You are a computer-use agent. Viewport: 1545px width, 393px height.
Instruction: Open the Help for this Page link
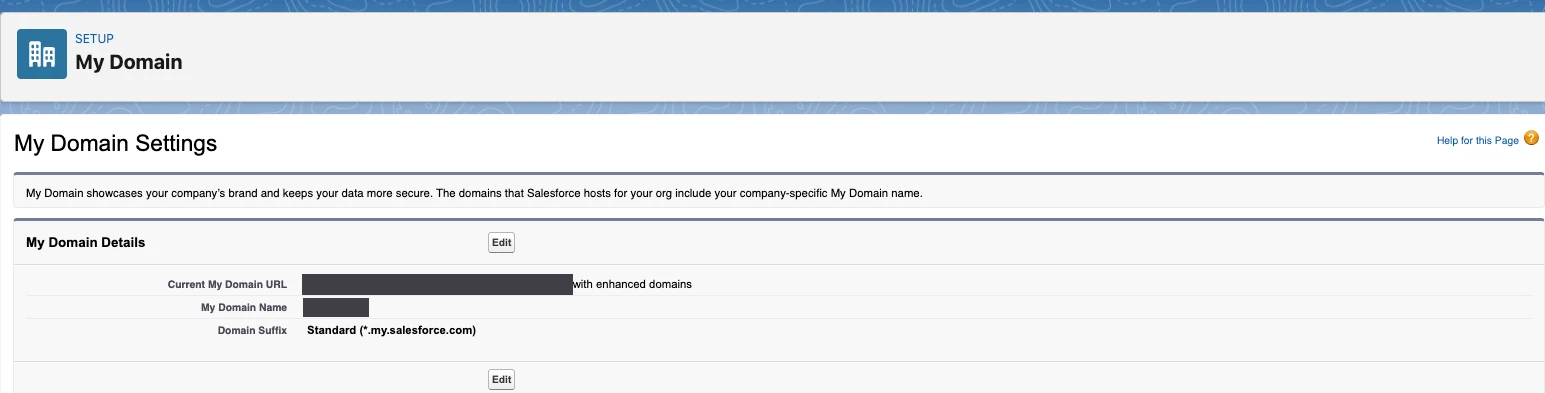[x=1477, y=141]
